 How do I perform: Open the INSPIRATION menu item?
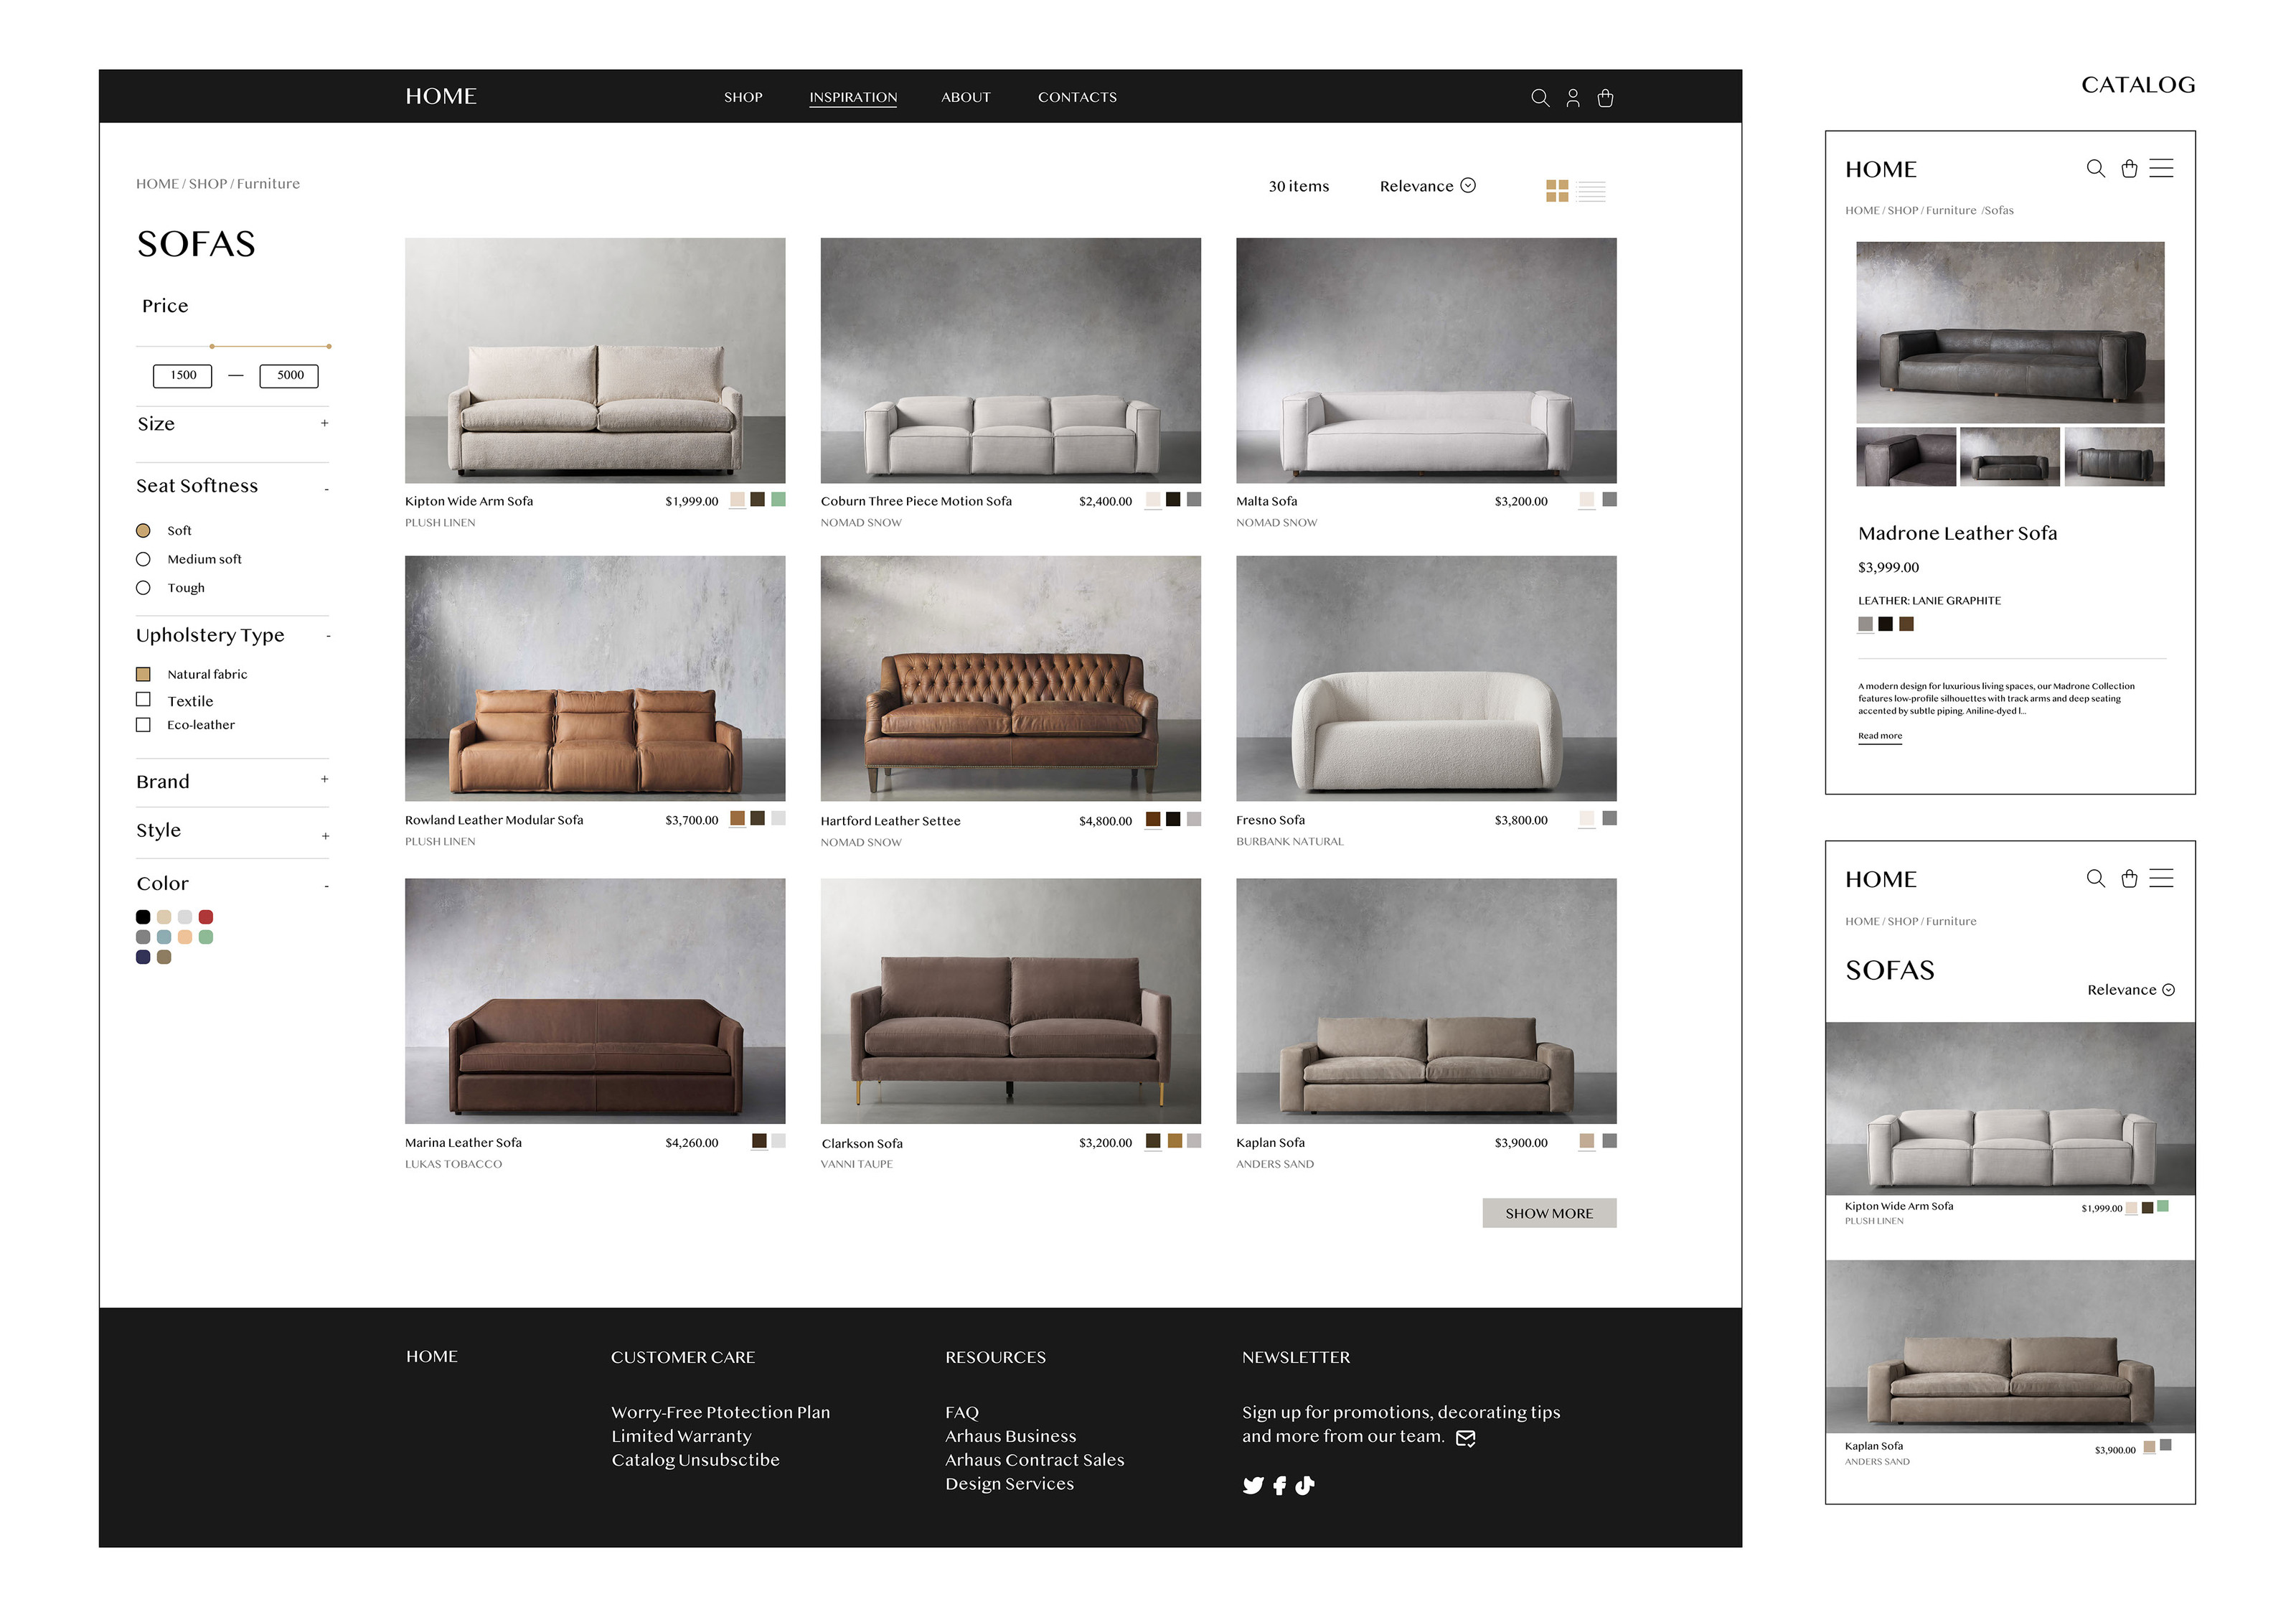point(852,97)
